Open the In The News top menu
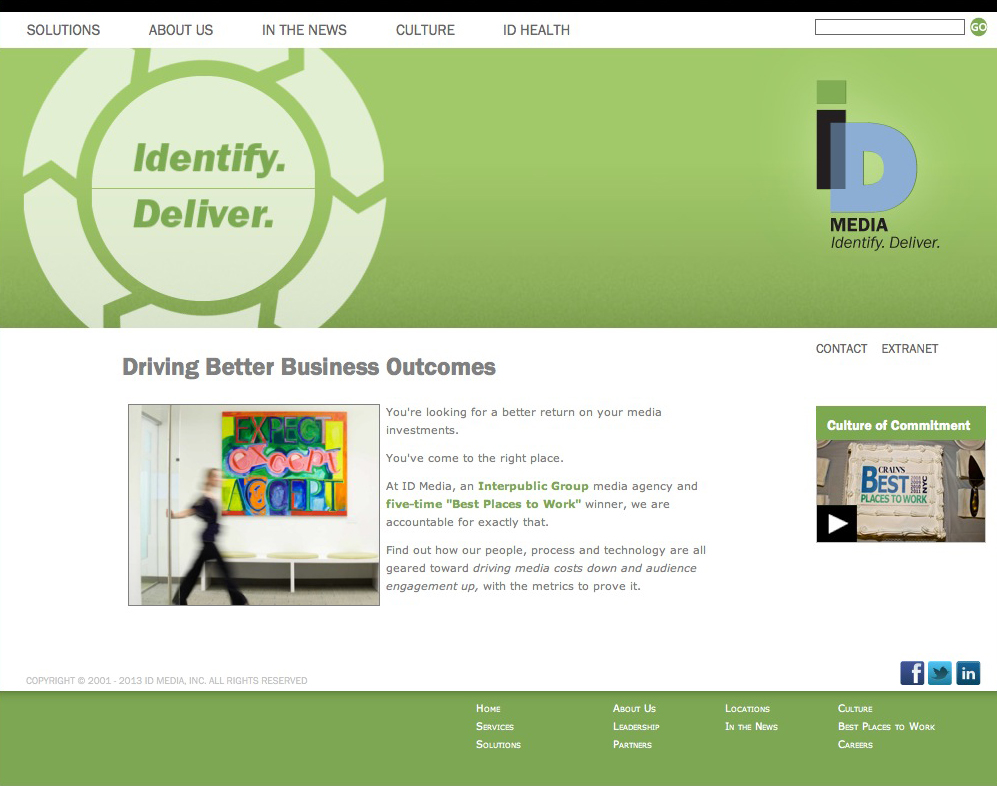The width and height of the screenshot is (997, 786). tap(305, 30)
